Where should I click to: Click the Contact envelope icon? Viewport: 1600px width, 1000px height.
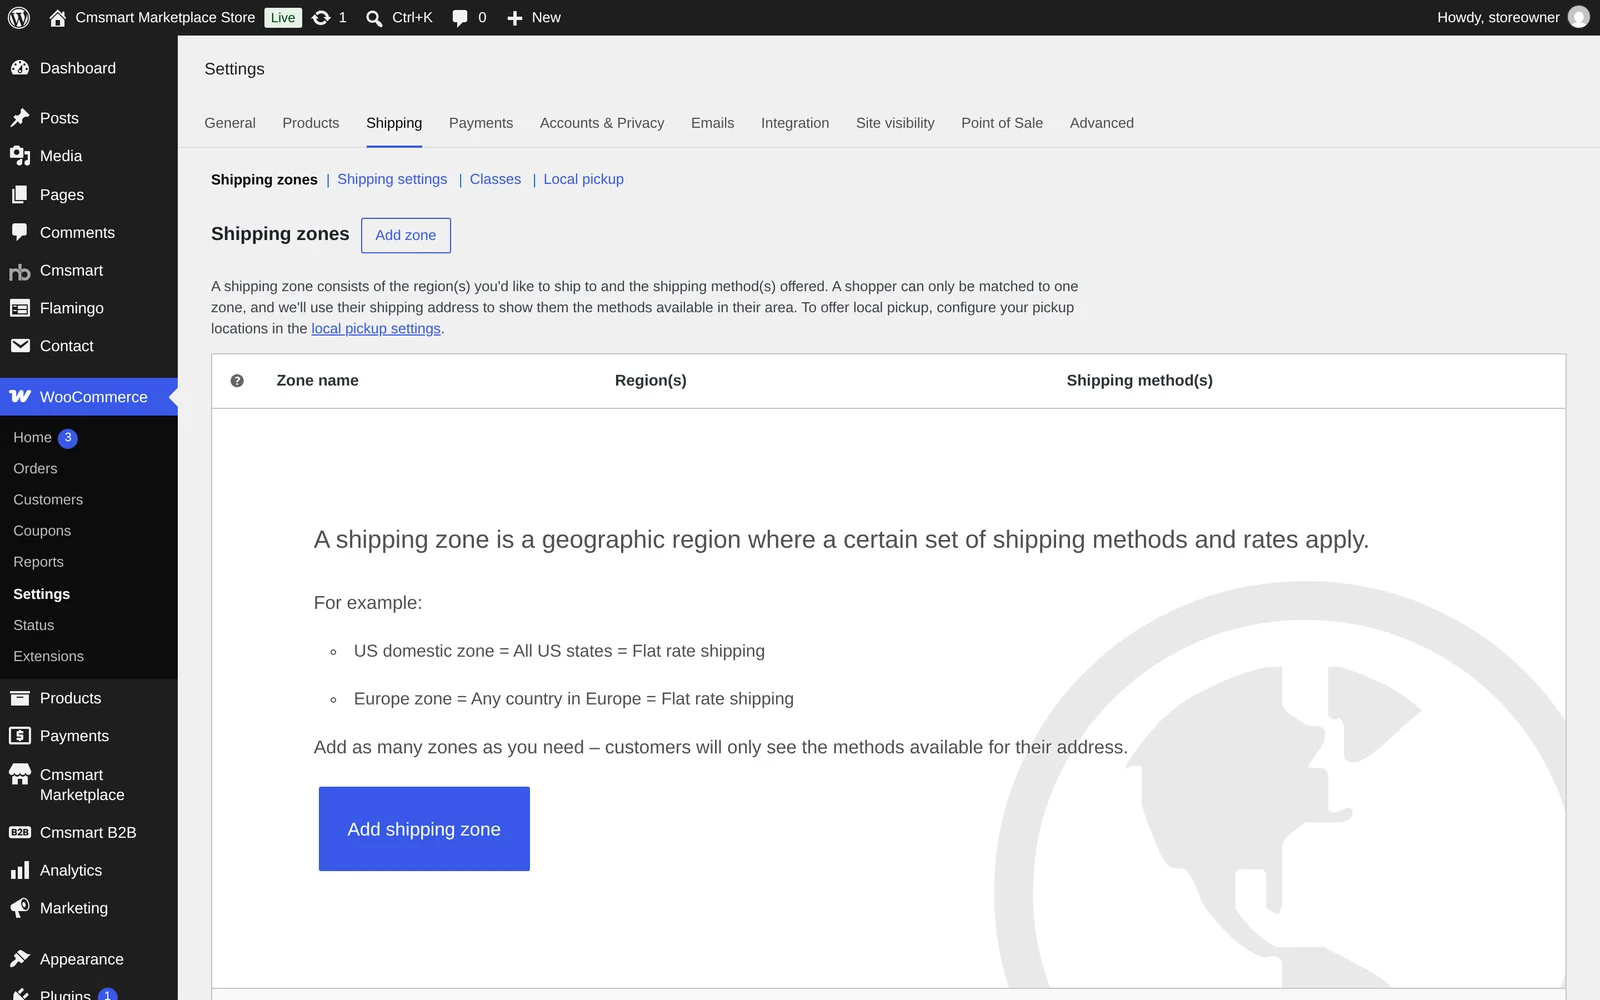point(20,346)
